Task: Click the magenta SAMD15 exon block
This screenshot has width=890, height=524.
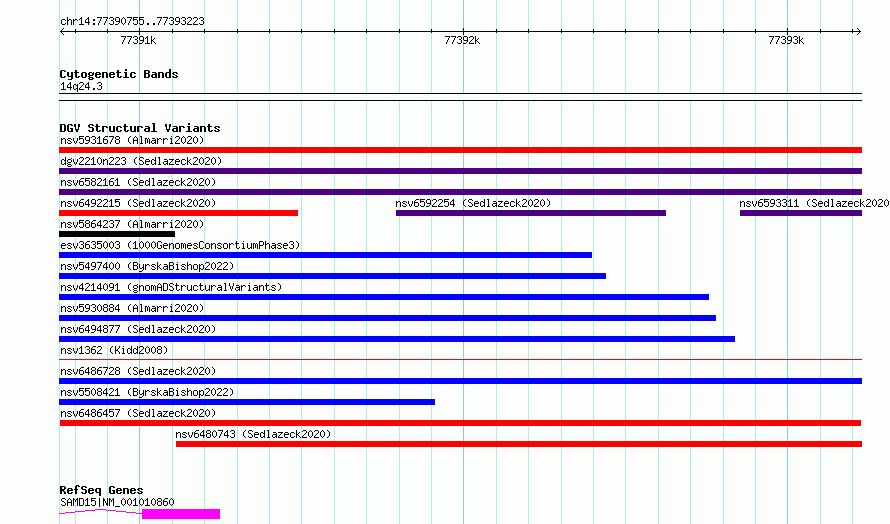Action: coord(180,514)
